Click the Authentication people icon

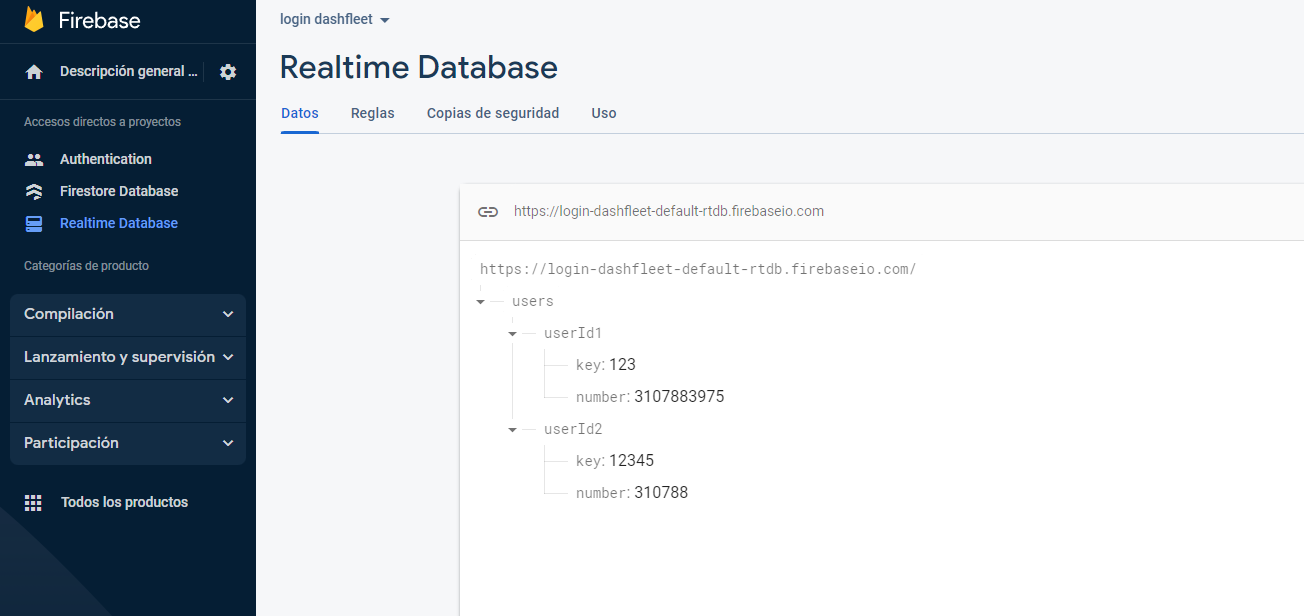[x=34, y=159]
